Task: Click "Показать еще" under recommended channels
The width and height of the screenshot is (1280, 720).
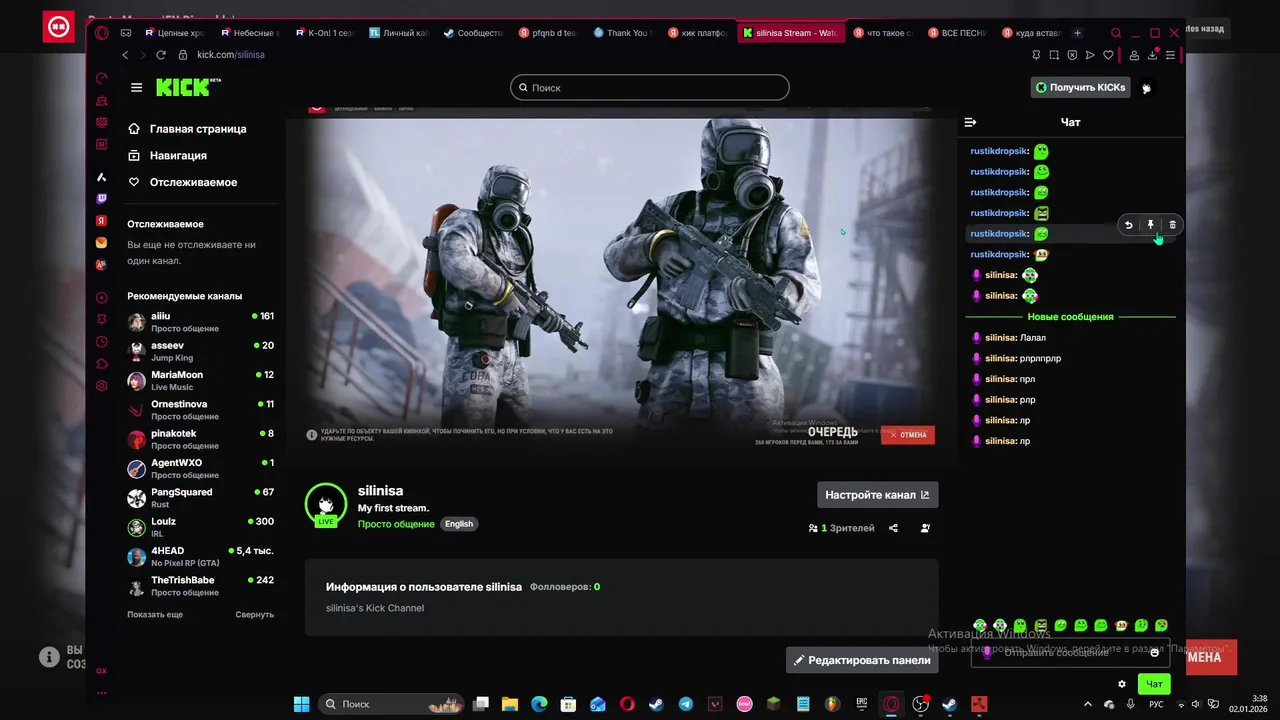Action: pyautogui.click(x=155, y=615)
